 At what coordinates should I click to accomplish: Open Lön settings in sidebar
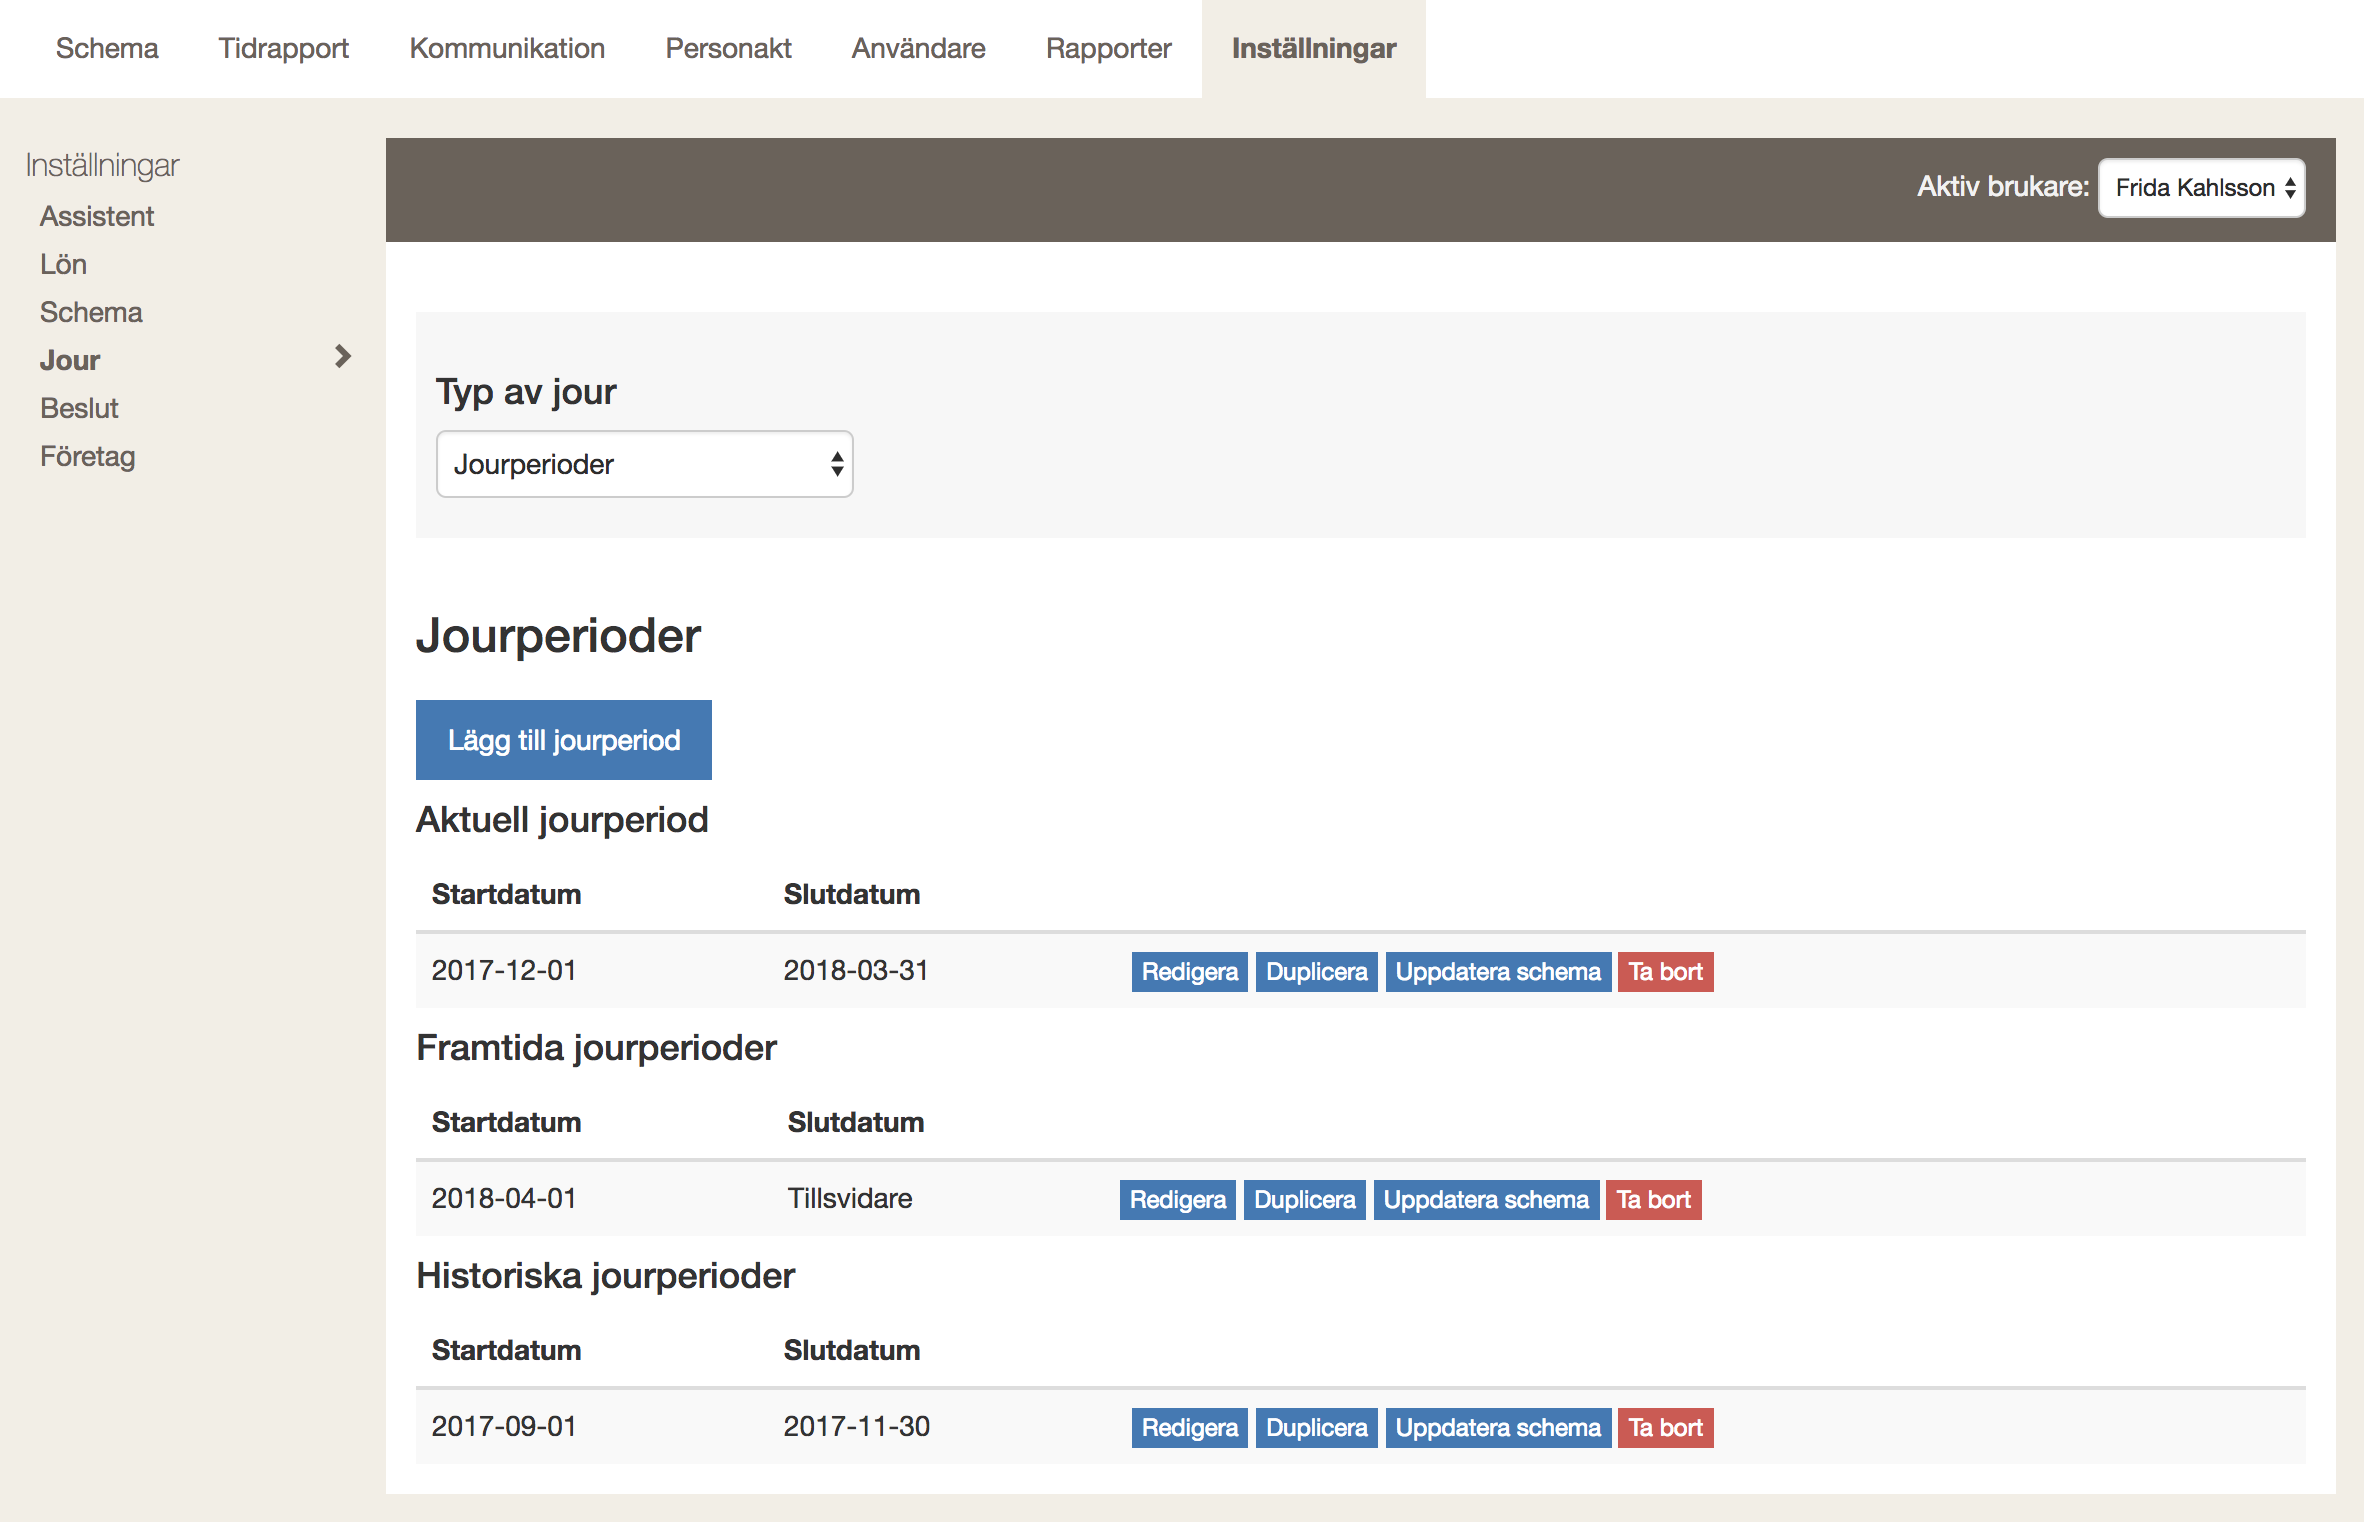[63, 264]
